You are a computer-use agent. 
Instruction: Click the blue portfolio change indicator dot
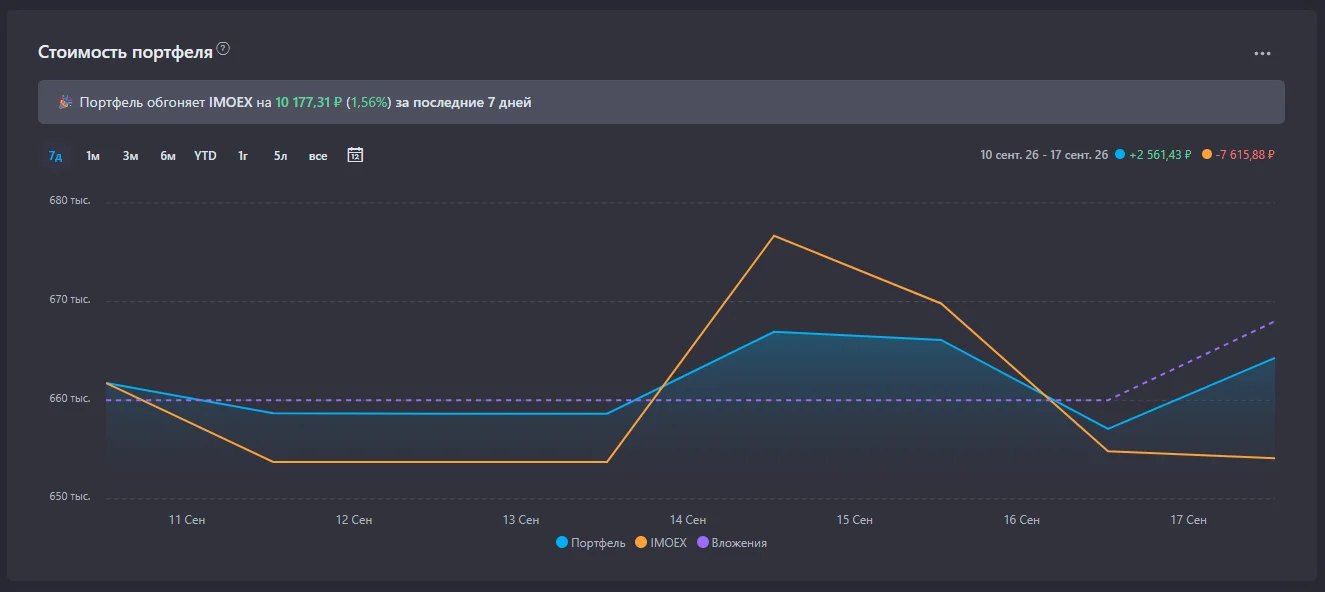click(x=1120, y=155)
